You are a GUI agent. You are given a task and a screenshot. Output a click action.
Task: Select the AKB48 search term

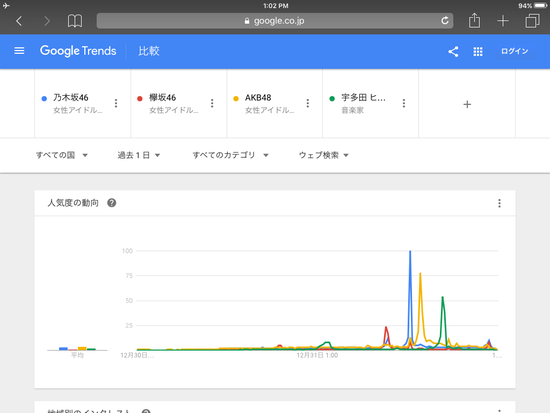(258, 98)
